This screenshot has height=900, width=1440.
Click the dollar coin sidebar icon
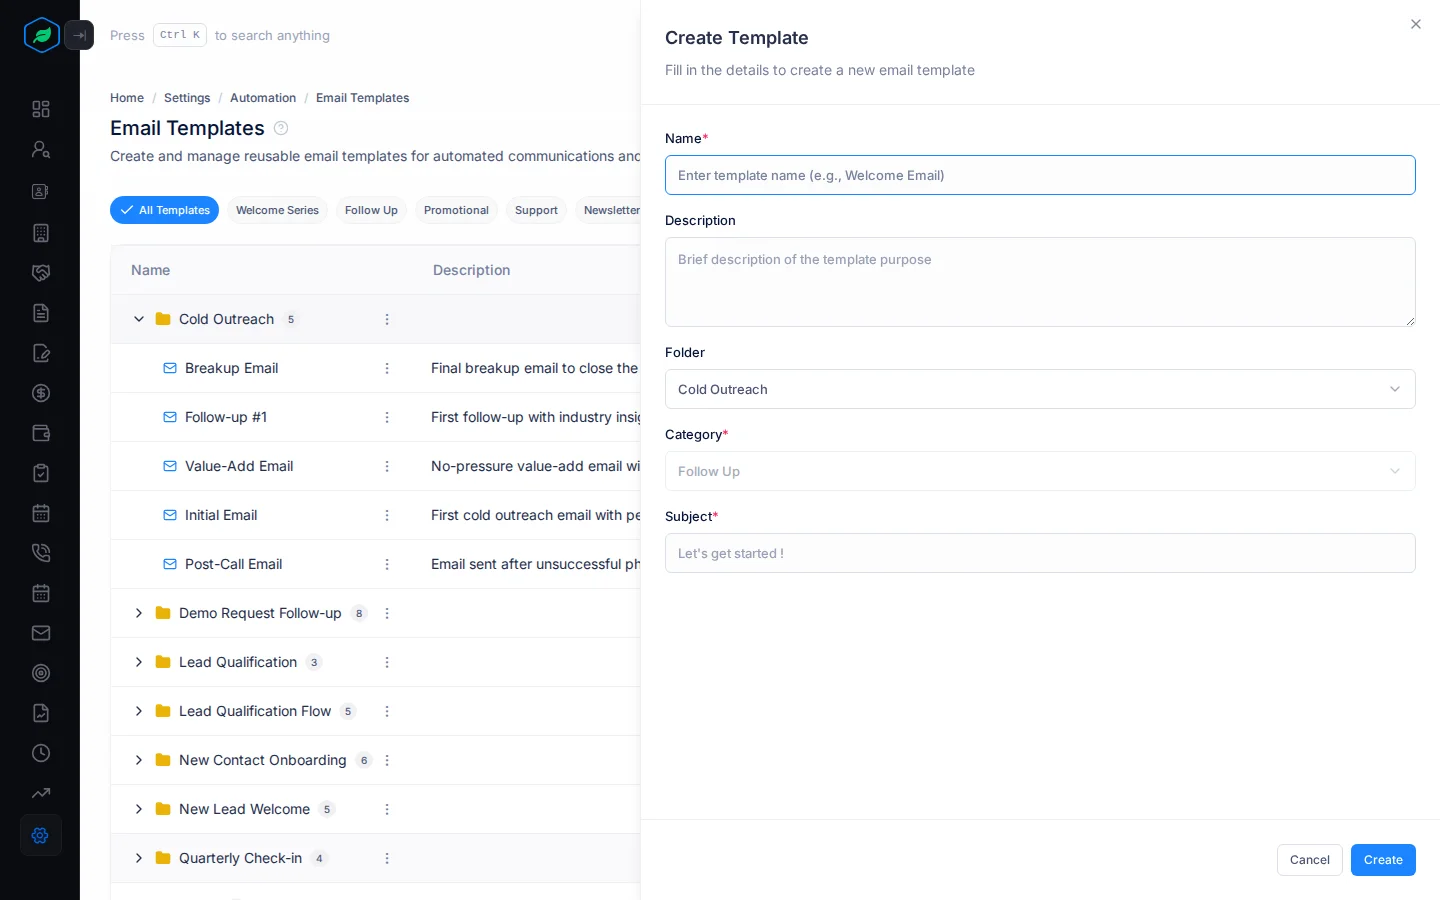pyautogui.click(x=41, y=393)
